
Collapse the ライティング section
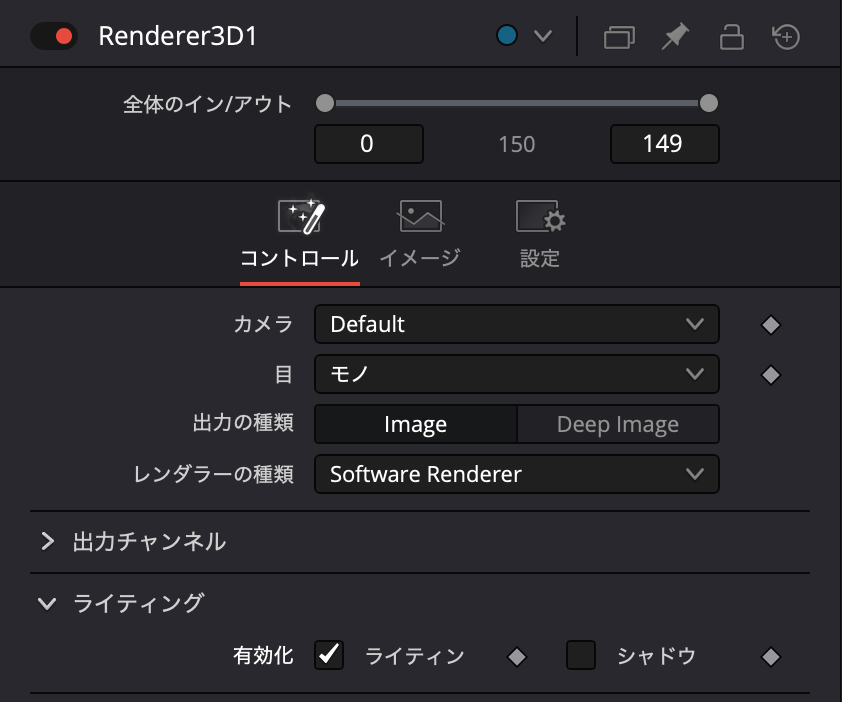(x=47, y=604)
